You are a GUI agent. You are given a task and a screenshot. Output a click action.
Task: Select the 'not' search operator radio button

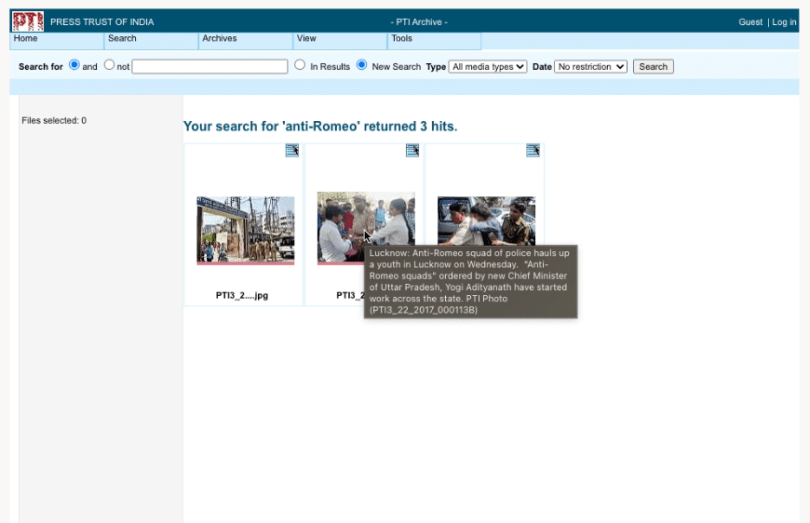(109, 66)
